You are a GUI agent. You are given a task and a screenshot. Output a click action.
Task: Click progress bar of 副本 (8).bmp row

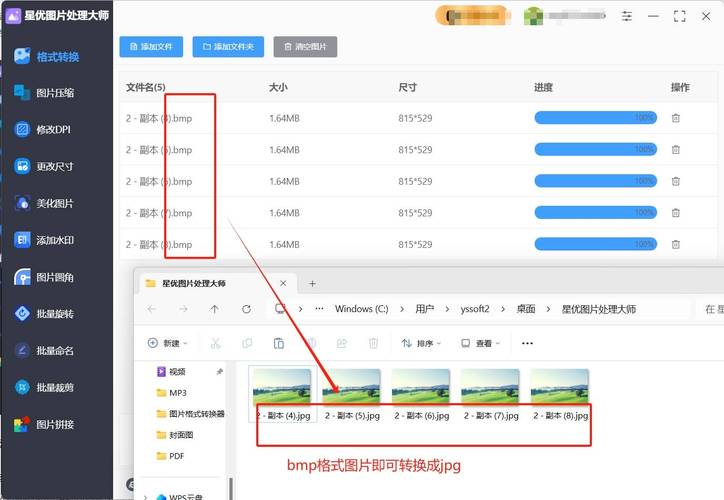click(x=596, y=244)
